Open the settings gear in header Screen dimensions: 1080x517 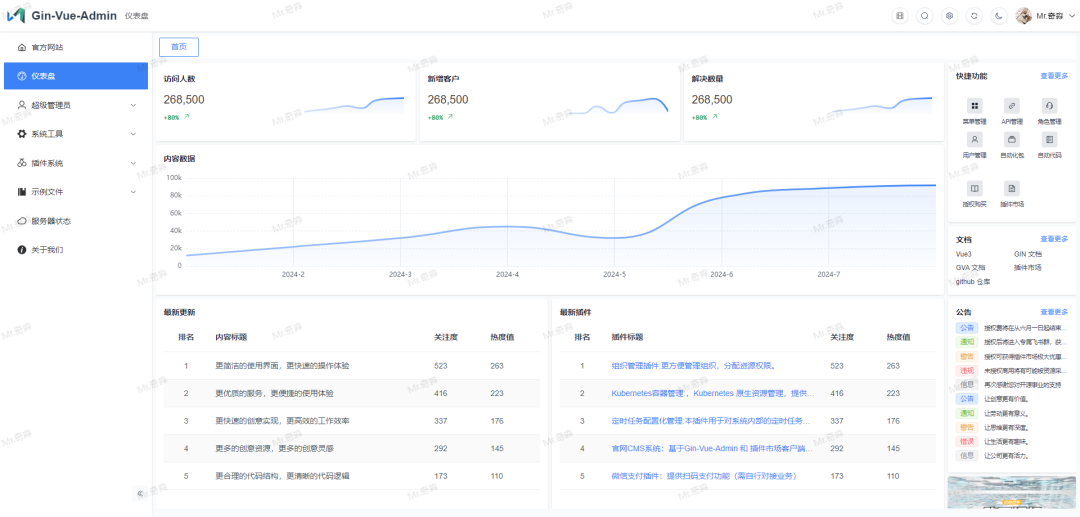949,16
